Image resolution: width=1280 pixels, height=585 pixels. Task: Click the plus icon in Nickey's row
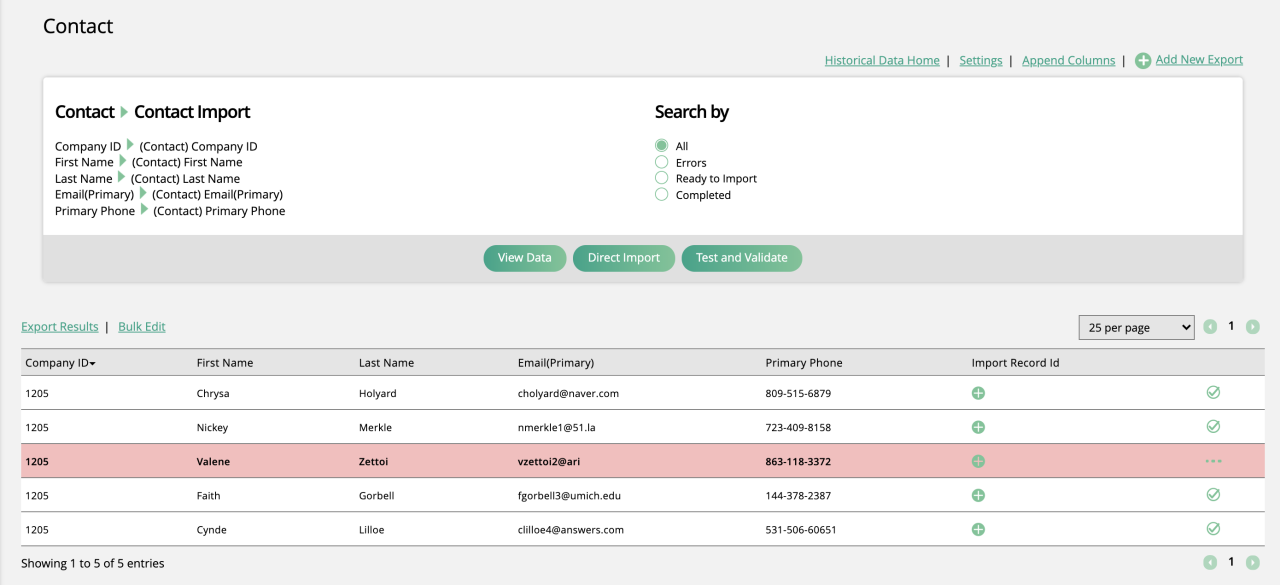978,427
